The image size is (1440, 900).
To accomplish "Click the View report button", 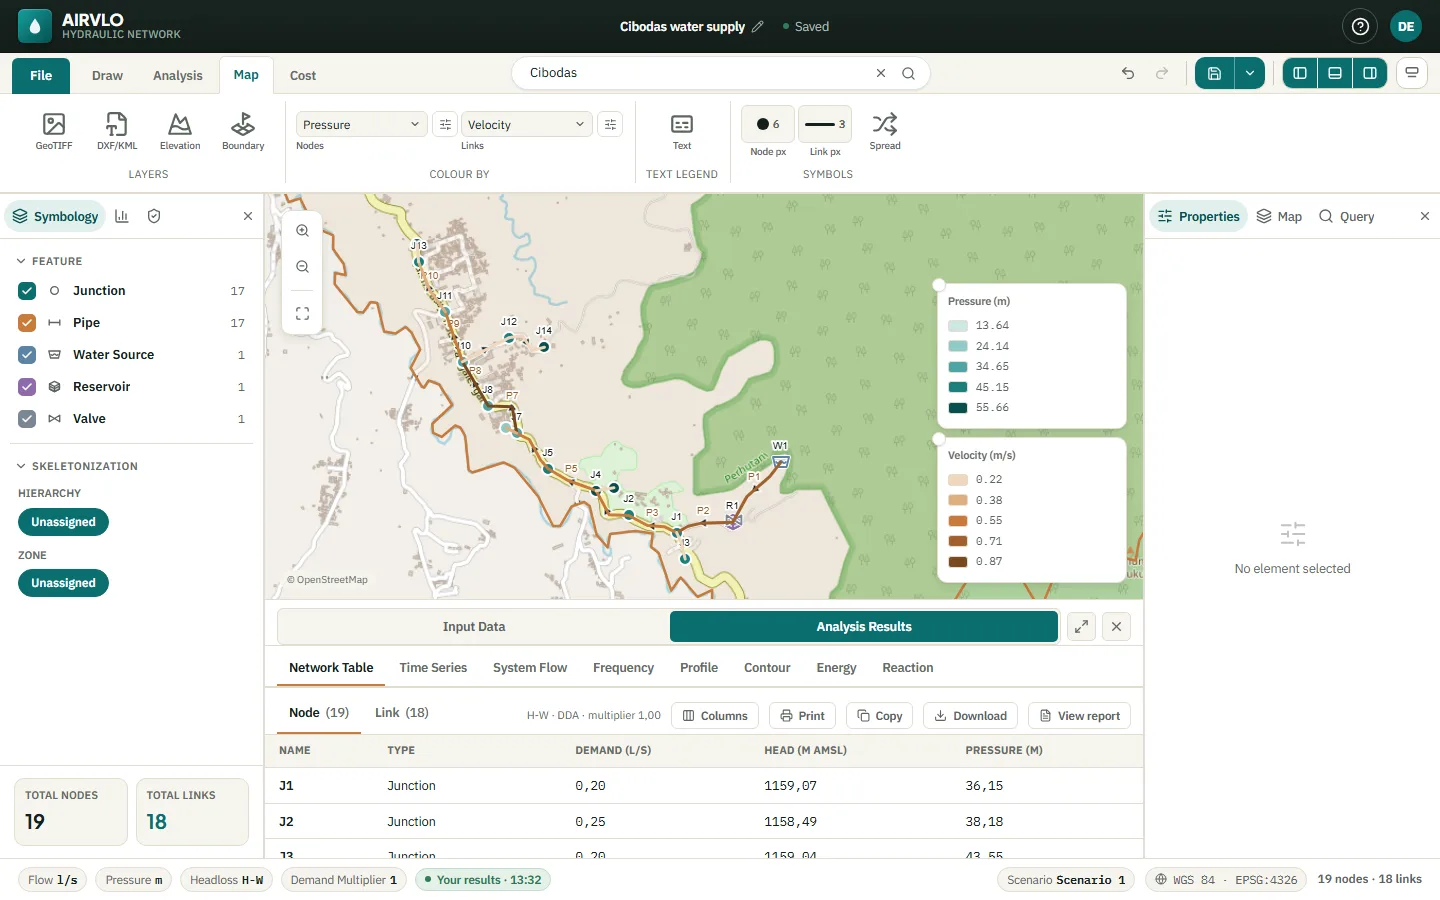I will tap(1079, 716).
